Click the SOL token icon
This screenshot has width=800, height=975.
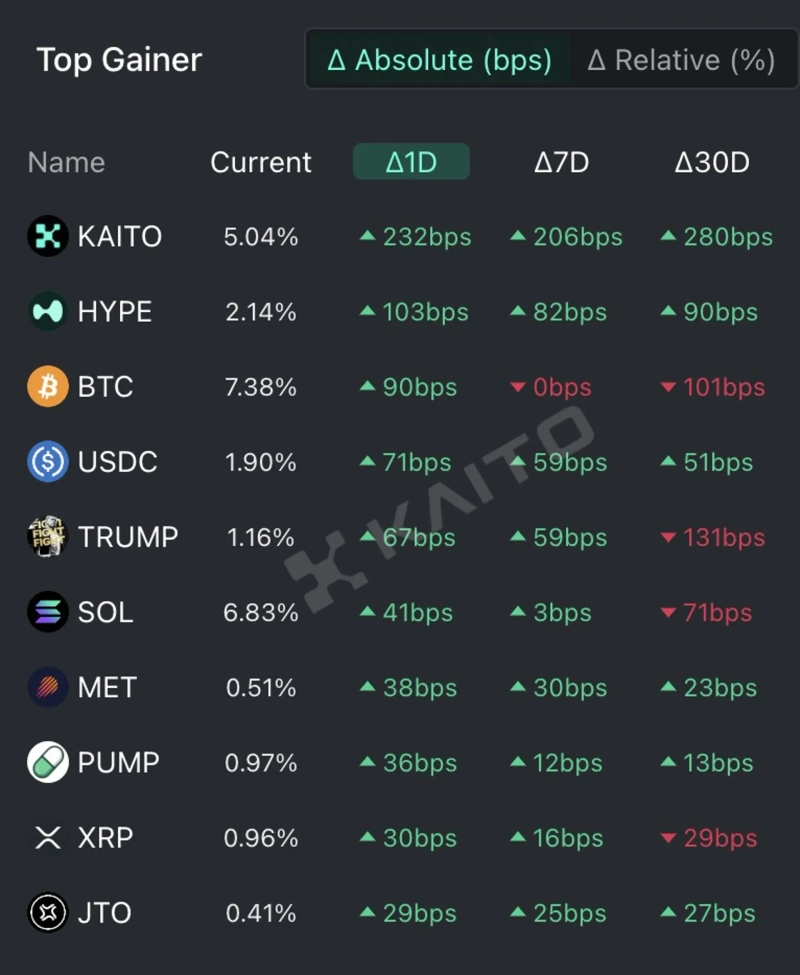(47, 612)
